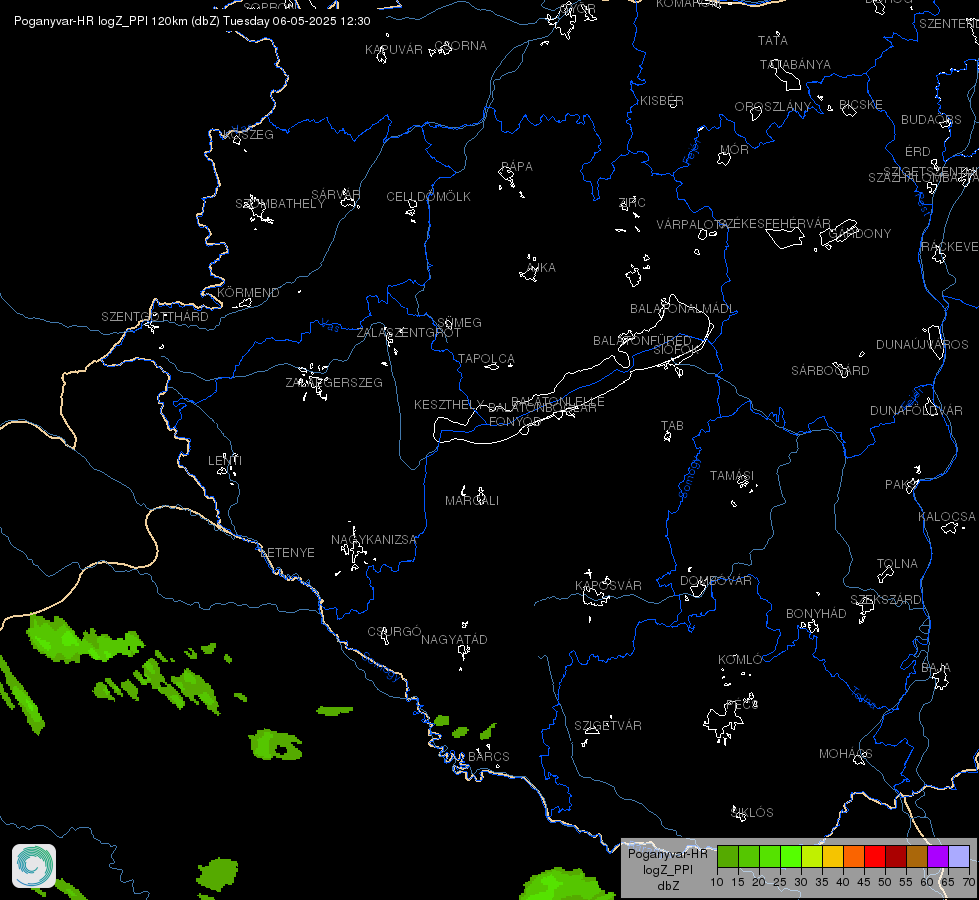This screenshot has width=979, height=900.
Task: Click the DUNAFÖLDVÁR city label
Action: point(917,410)
